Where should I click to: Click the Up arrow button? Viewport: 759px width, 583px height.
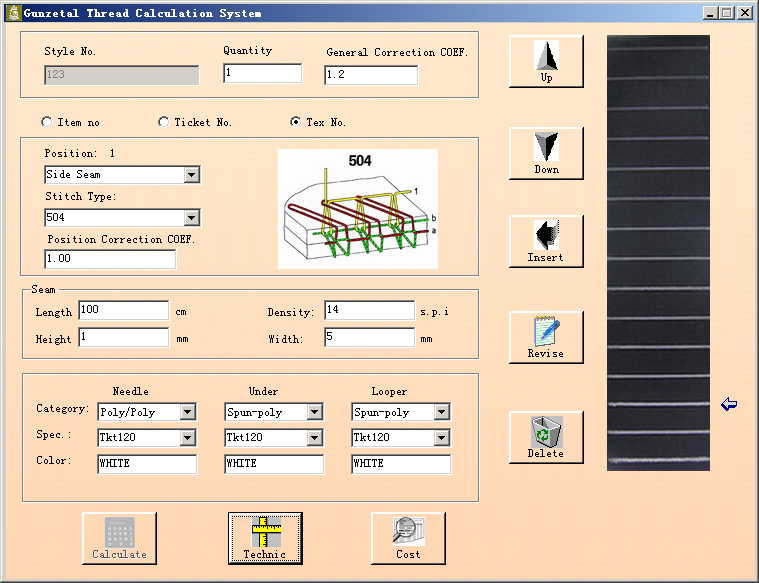pyautogui.click(x=546, y=61)
